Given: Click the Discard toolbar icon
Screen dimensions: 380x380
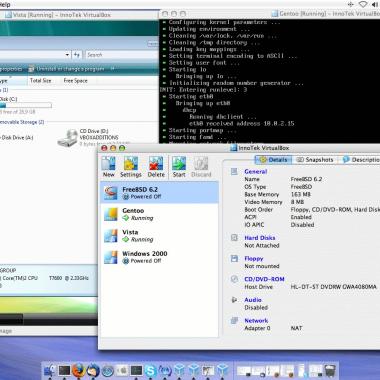Looking at the screenshot, I should (x=201, y=167).
